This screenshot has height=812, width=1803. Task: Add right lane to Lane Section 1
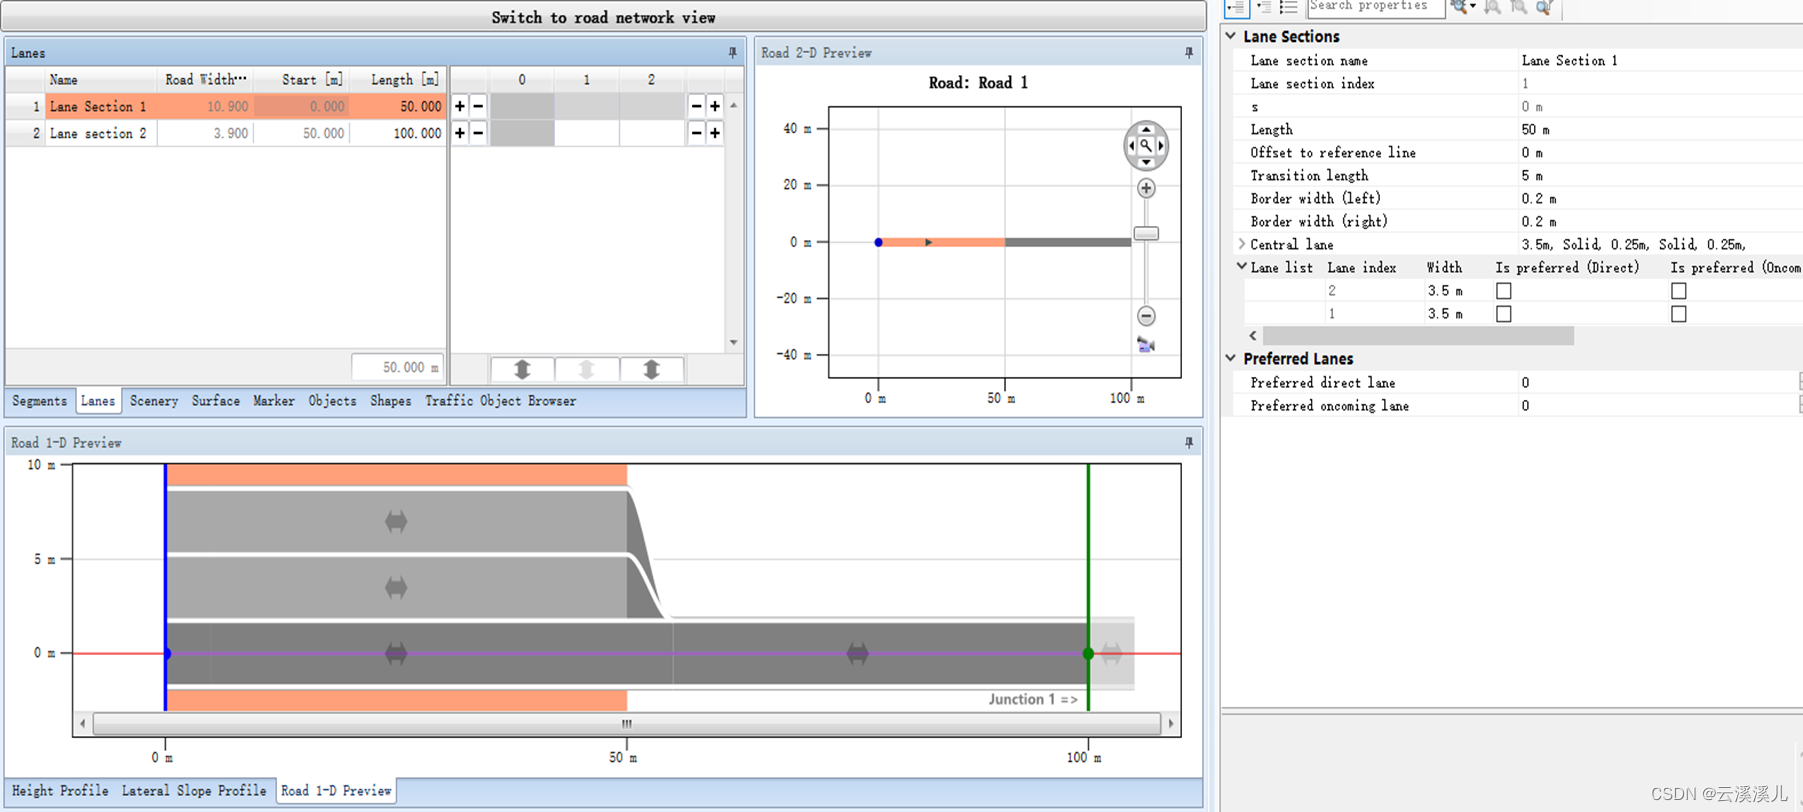tap(715, 106)
